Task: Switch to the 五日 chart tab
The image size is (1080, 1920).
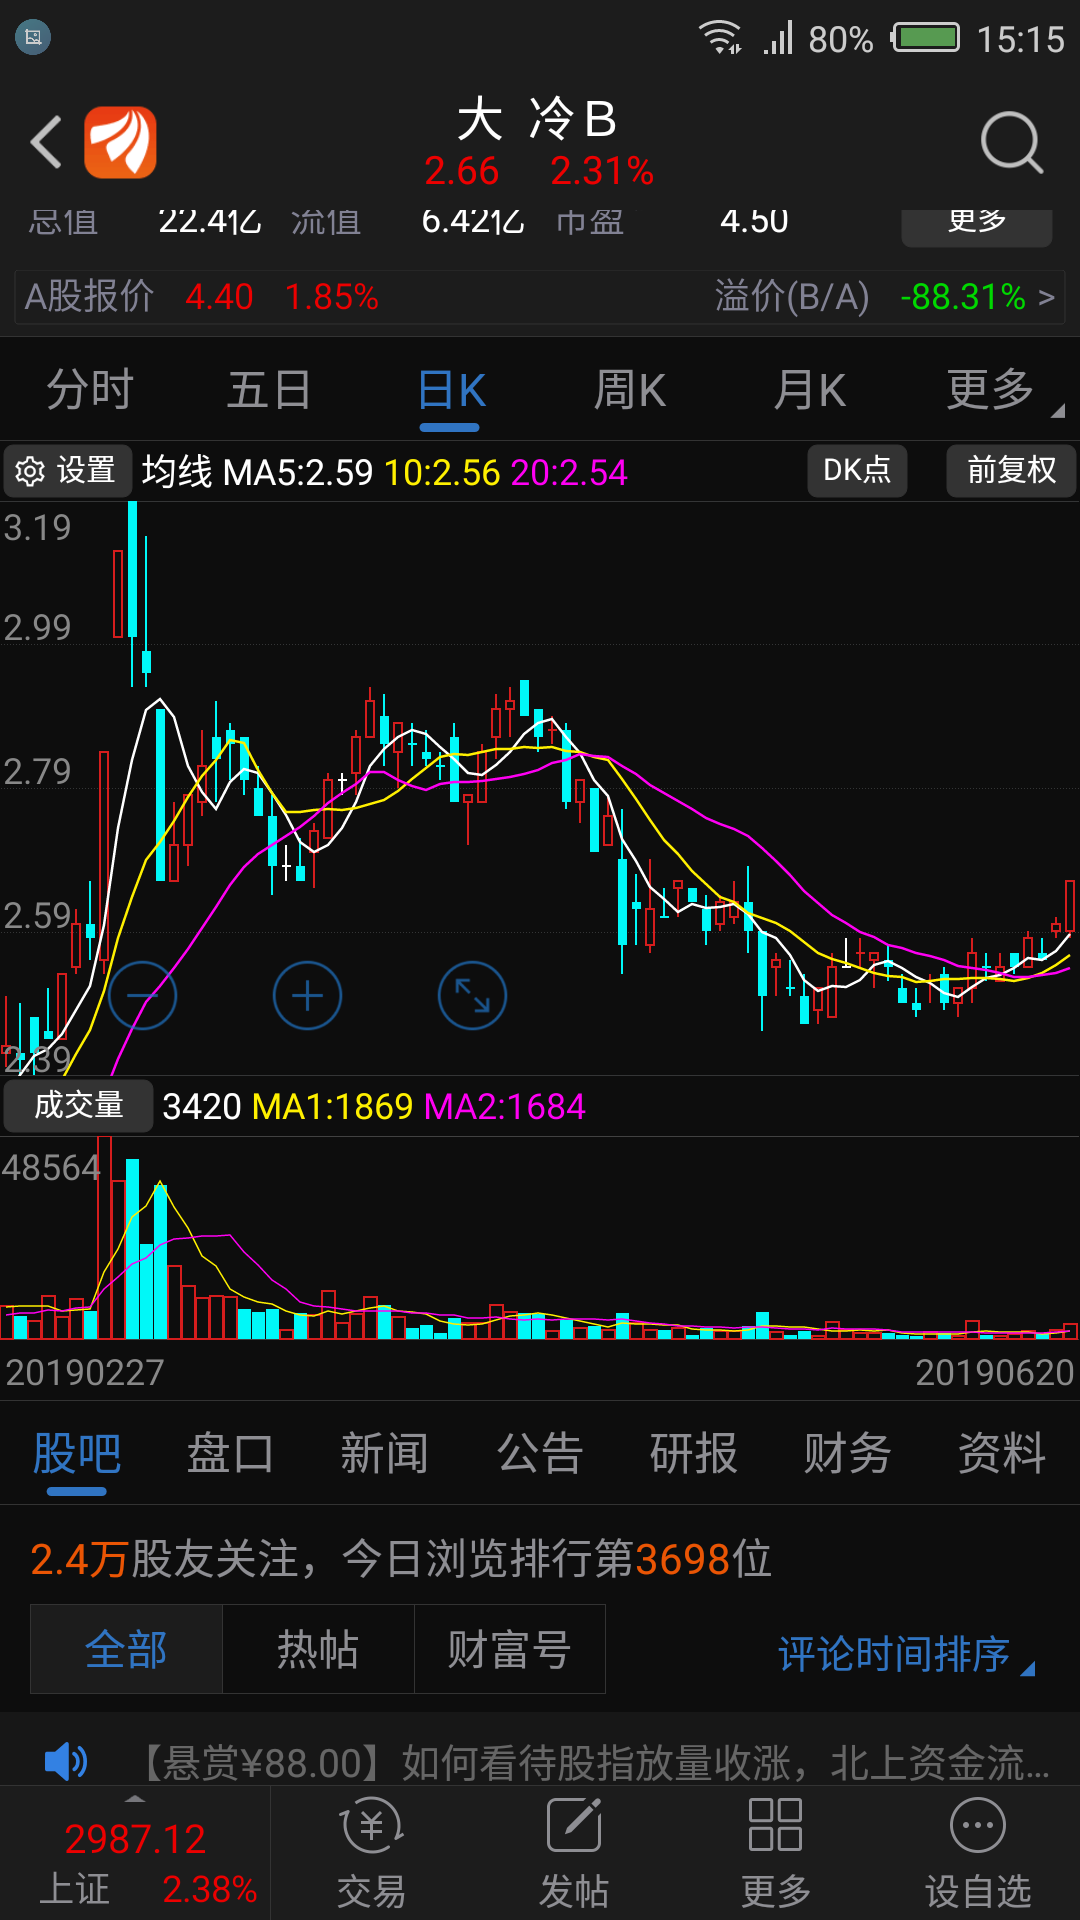Action: pyautogui.click(x=269, y=390)
